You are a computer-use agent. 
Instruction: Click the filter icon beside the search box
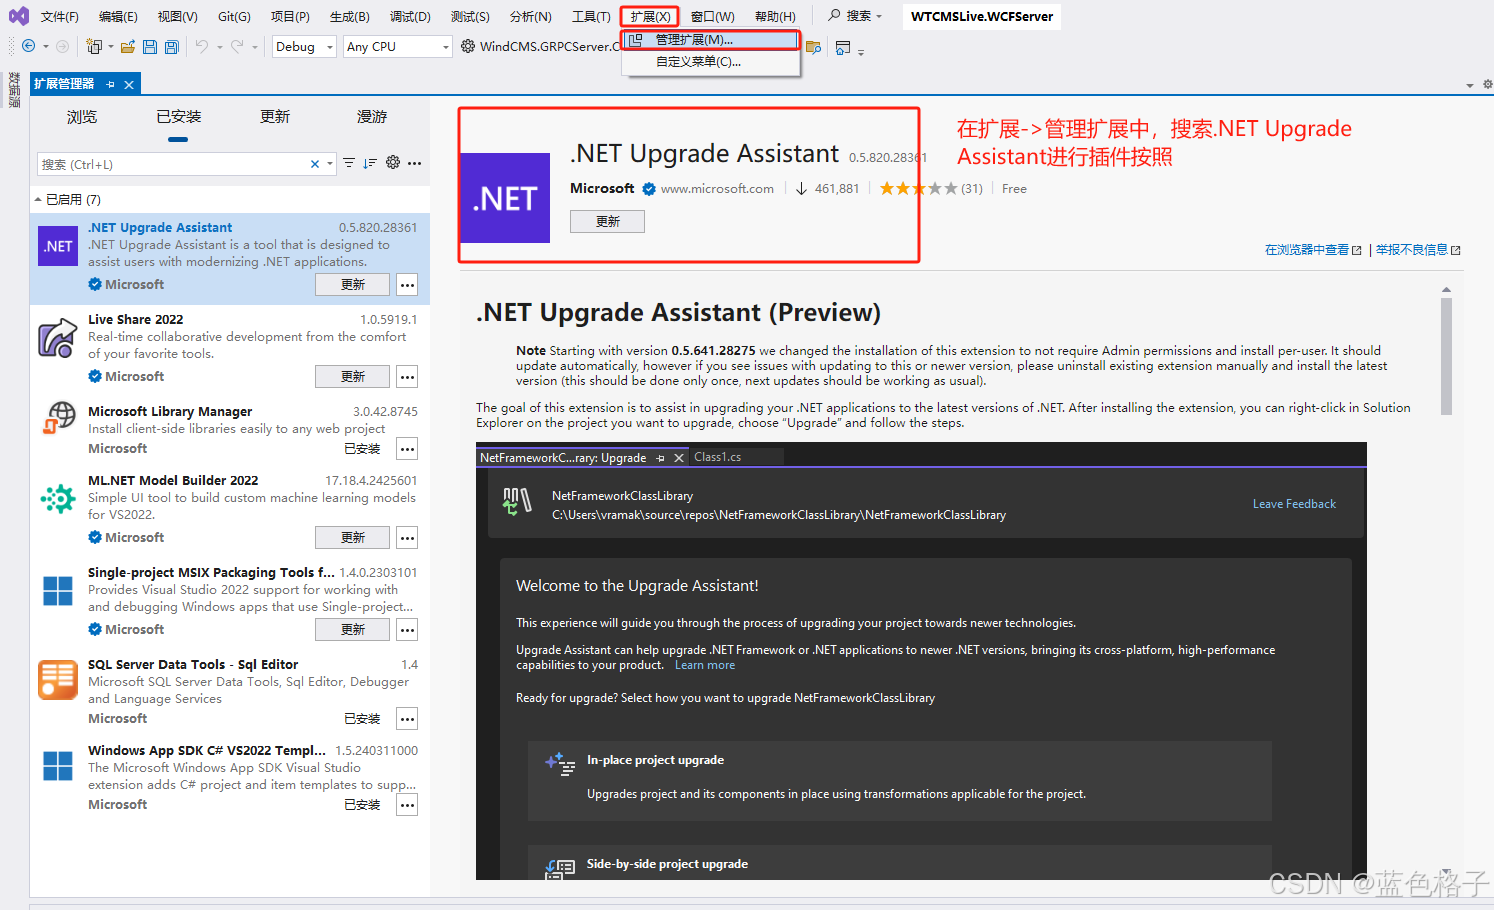point(349,163)
